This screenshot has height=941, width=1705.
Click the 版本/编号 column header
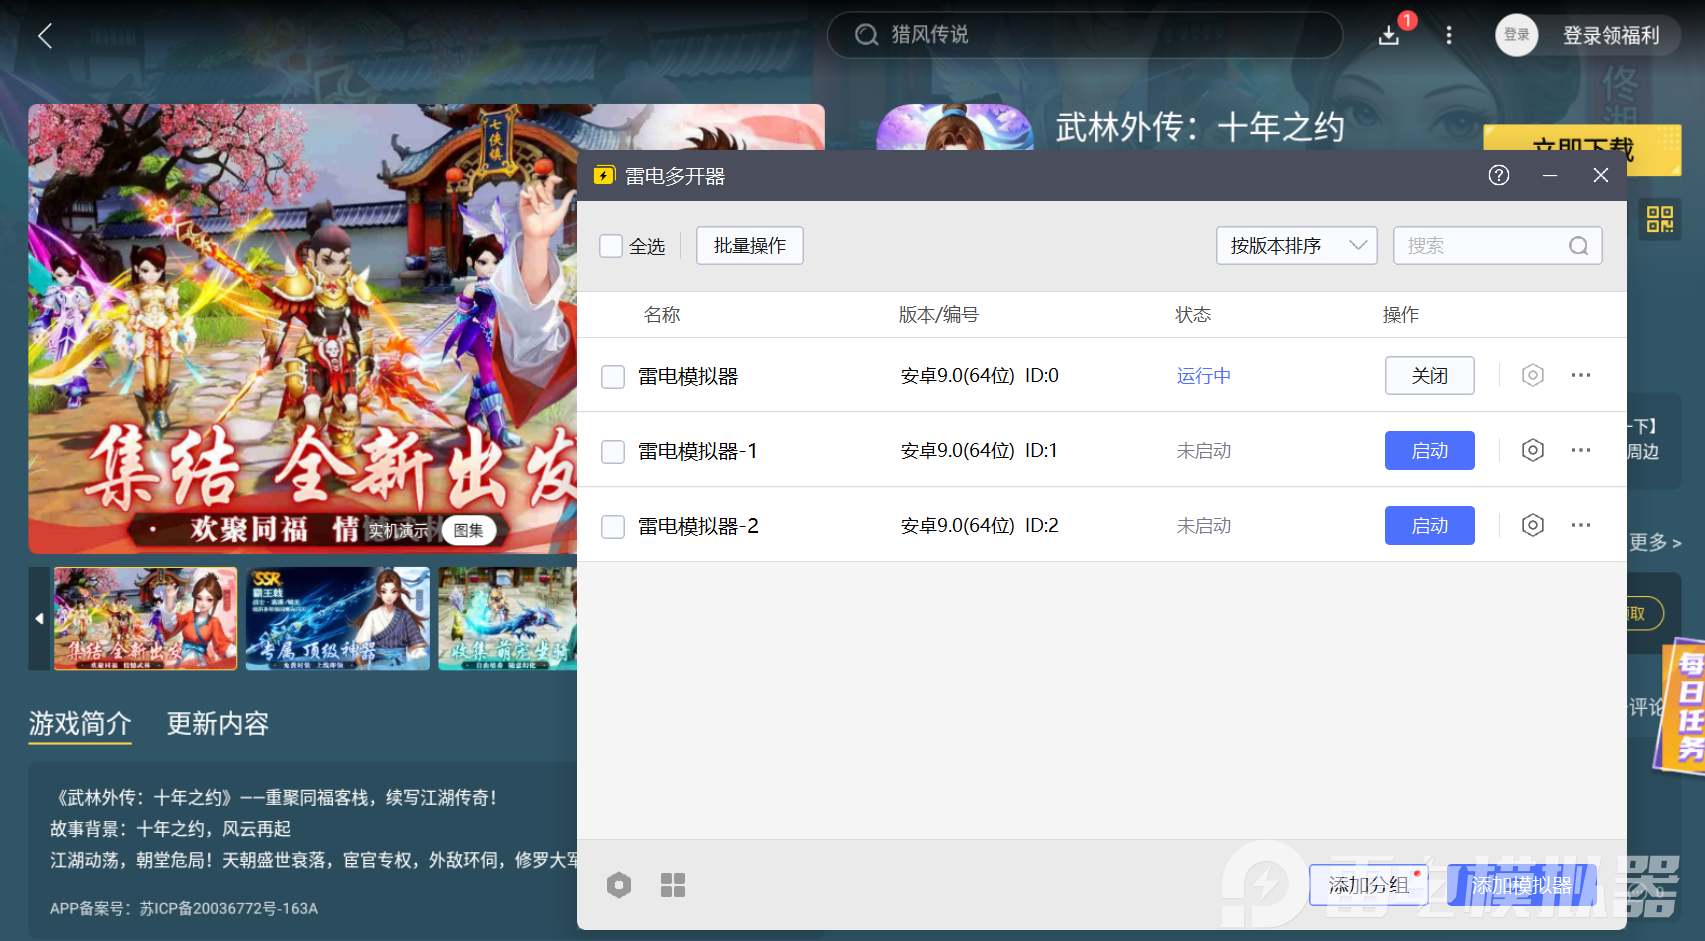point(938,315)
